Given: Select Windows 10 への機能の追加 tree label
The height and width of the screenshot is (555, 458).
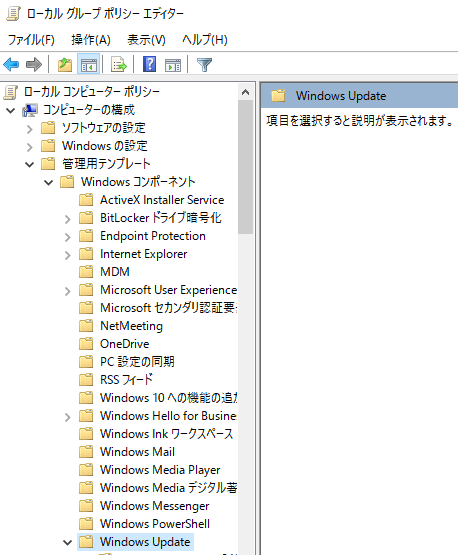Looking at the screenshot, I should click(x=168, y=398).
